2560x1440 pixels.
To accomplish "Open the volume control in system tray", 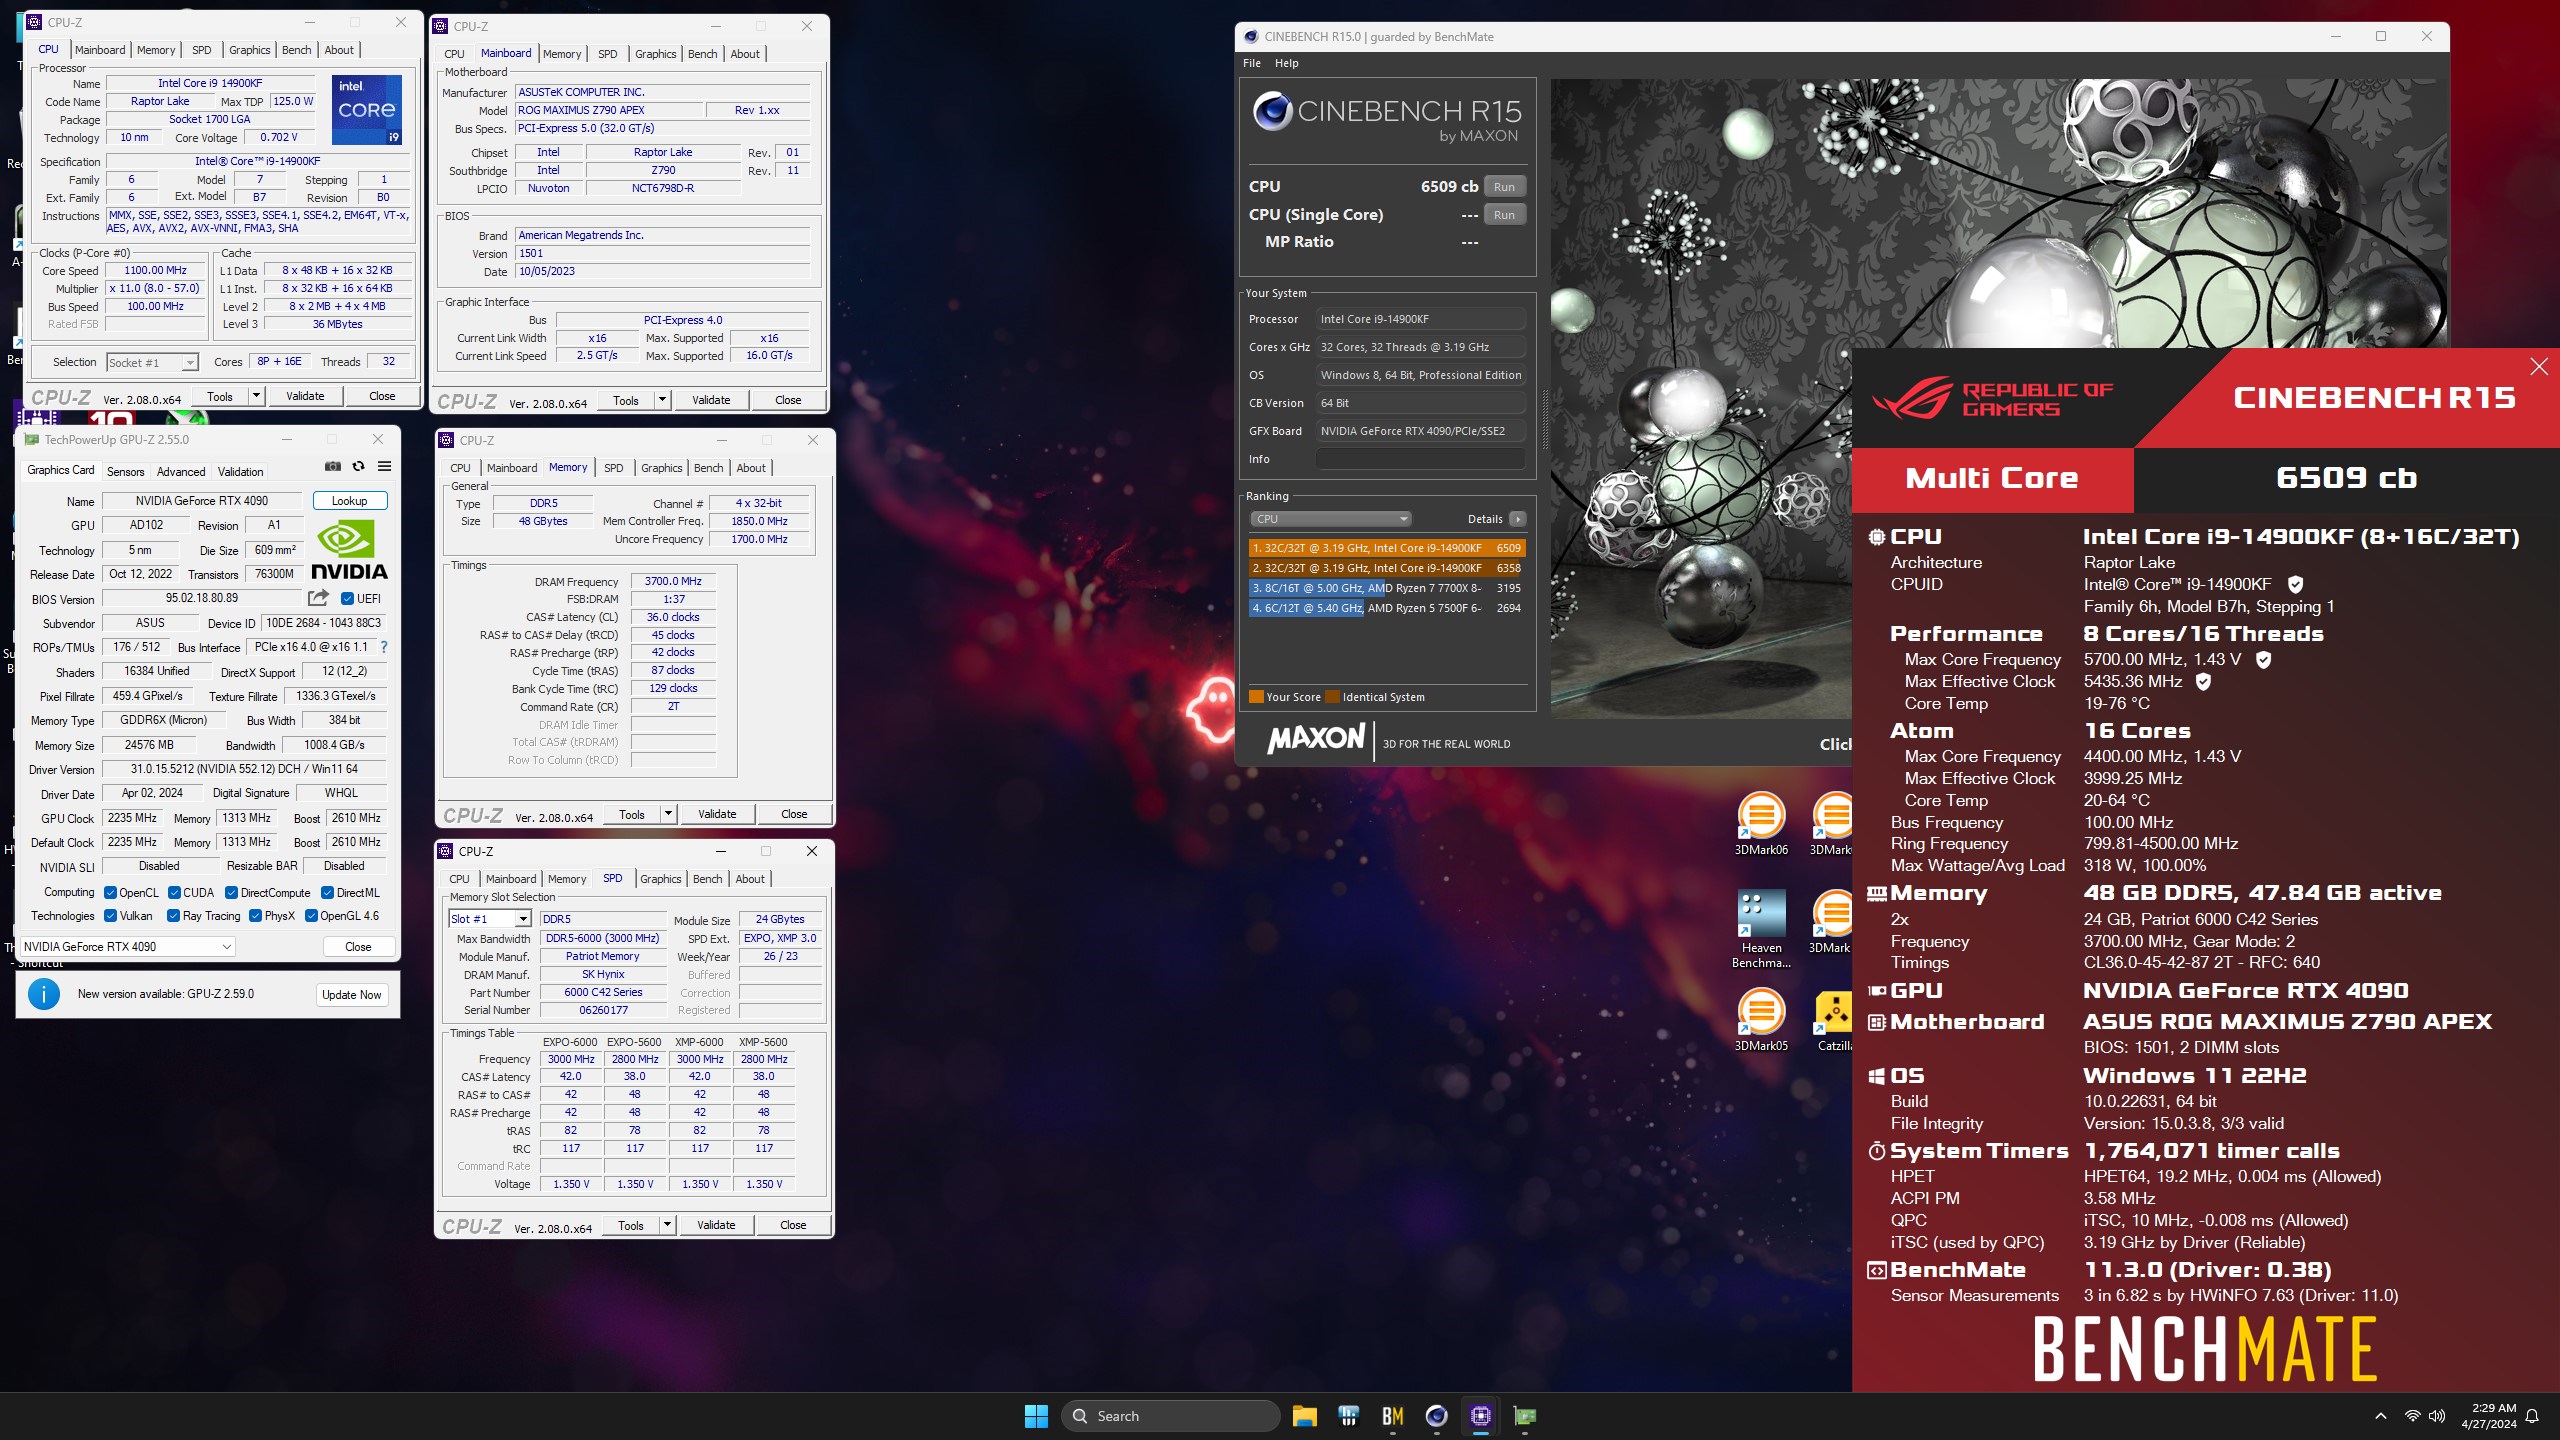I will pos(2437,1416).
